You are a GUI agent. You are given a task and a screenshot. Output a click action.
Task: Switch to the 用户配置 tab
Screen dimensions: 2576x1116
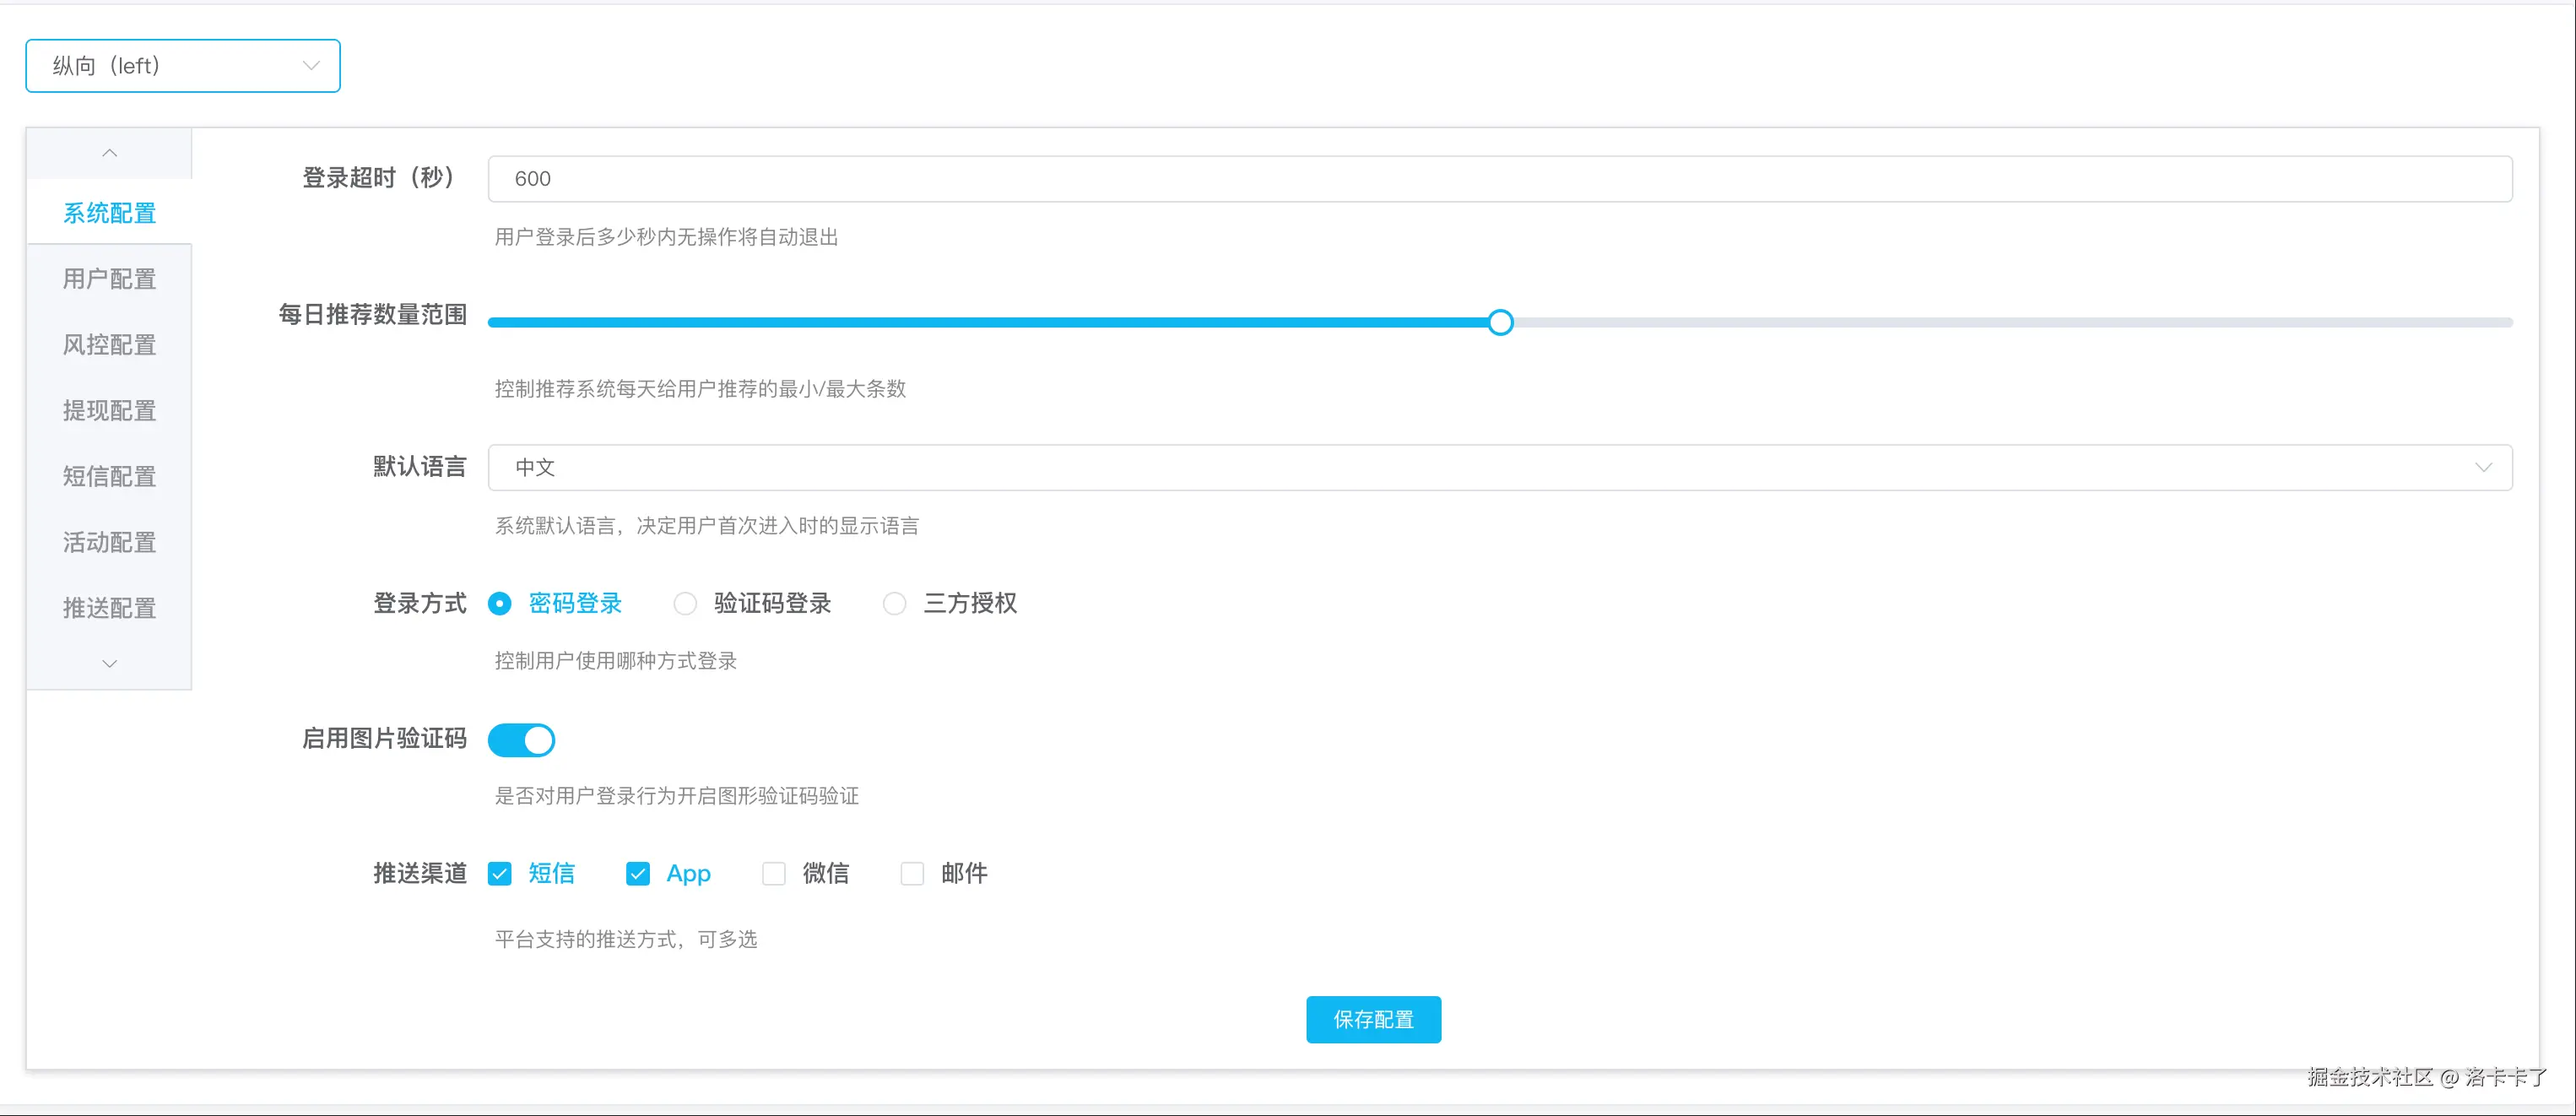[109, 279]
